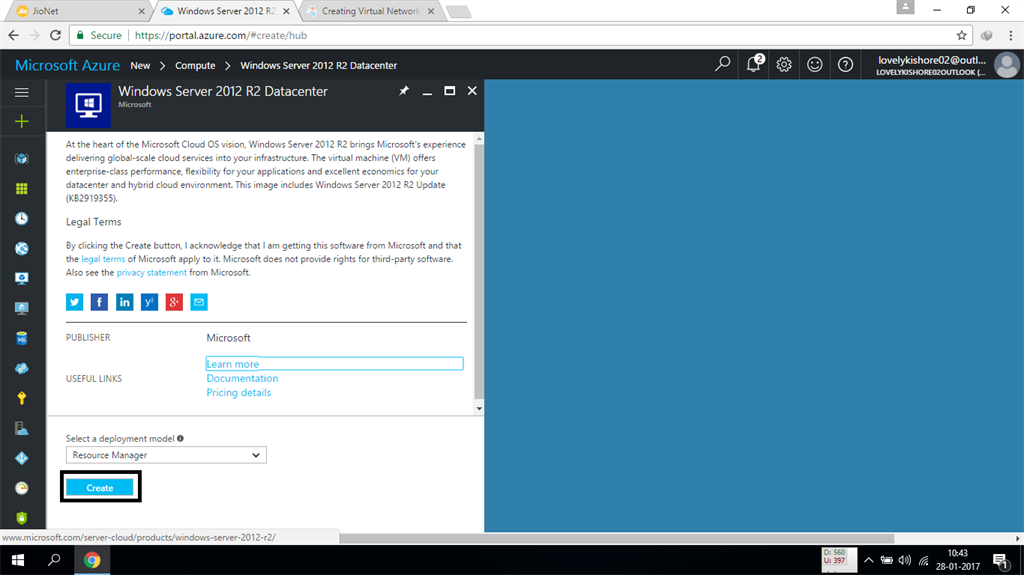
Task: Click the portal horizontal scrollbar
Action: point(616,538)
